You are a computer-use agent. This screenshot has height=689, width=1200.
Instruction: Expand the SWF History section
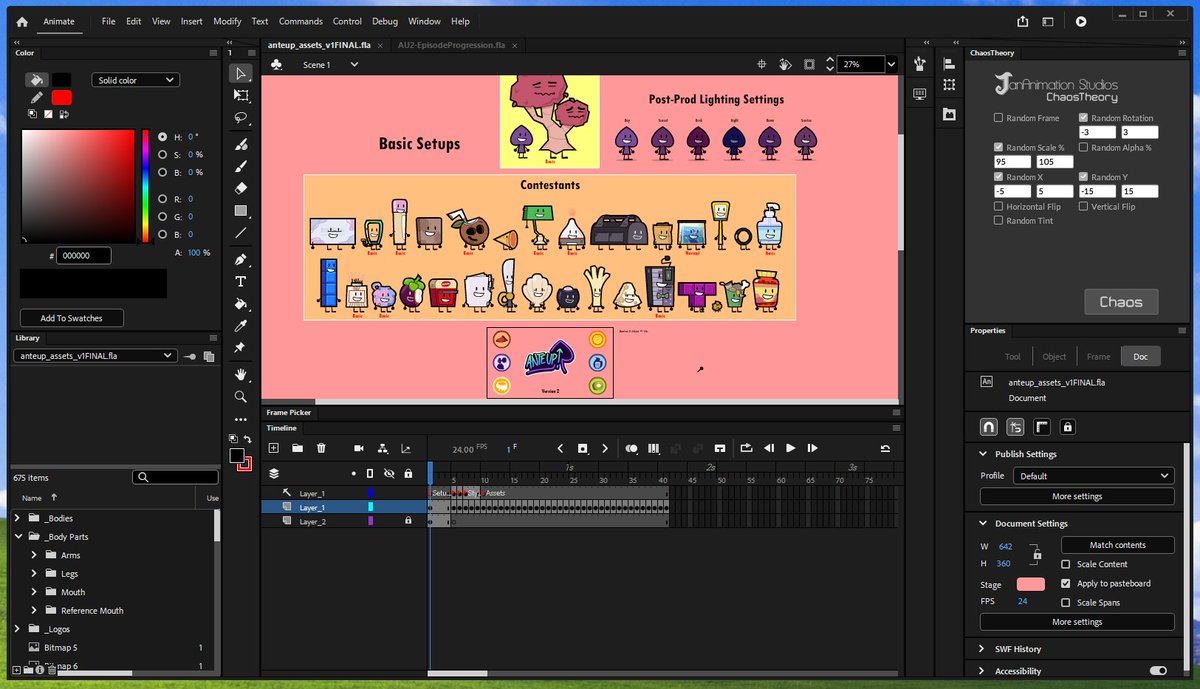(x=982, y=649)
